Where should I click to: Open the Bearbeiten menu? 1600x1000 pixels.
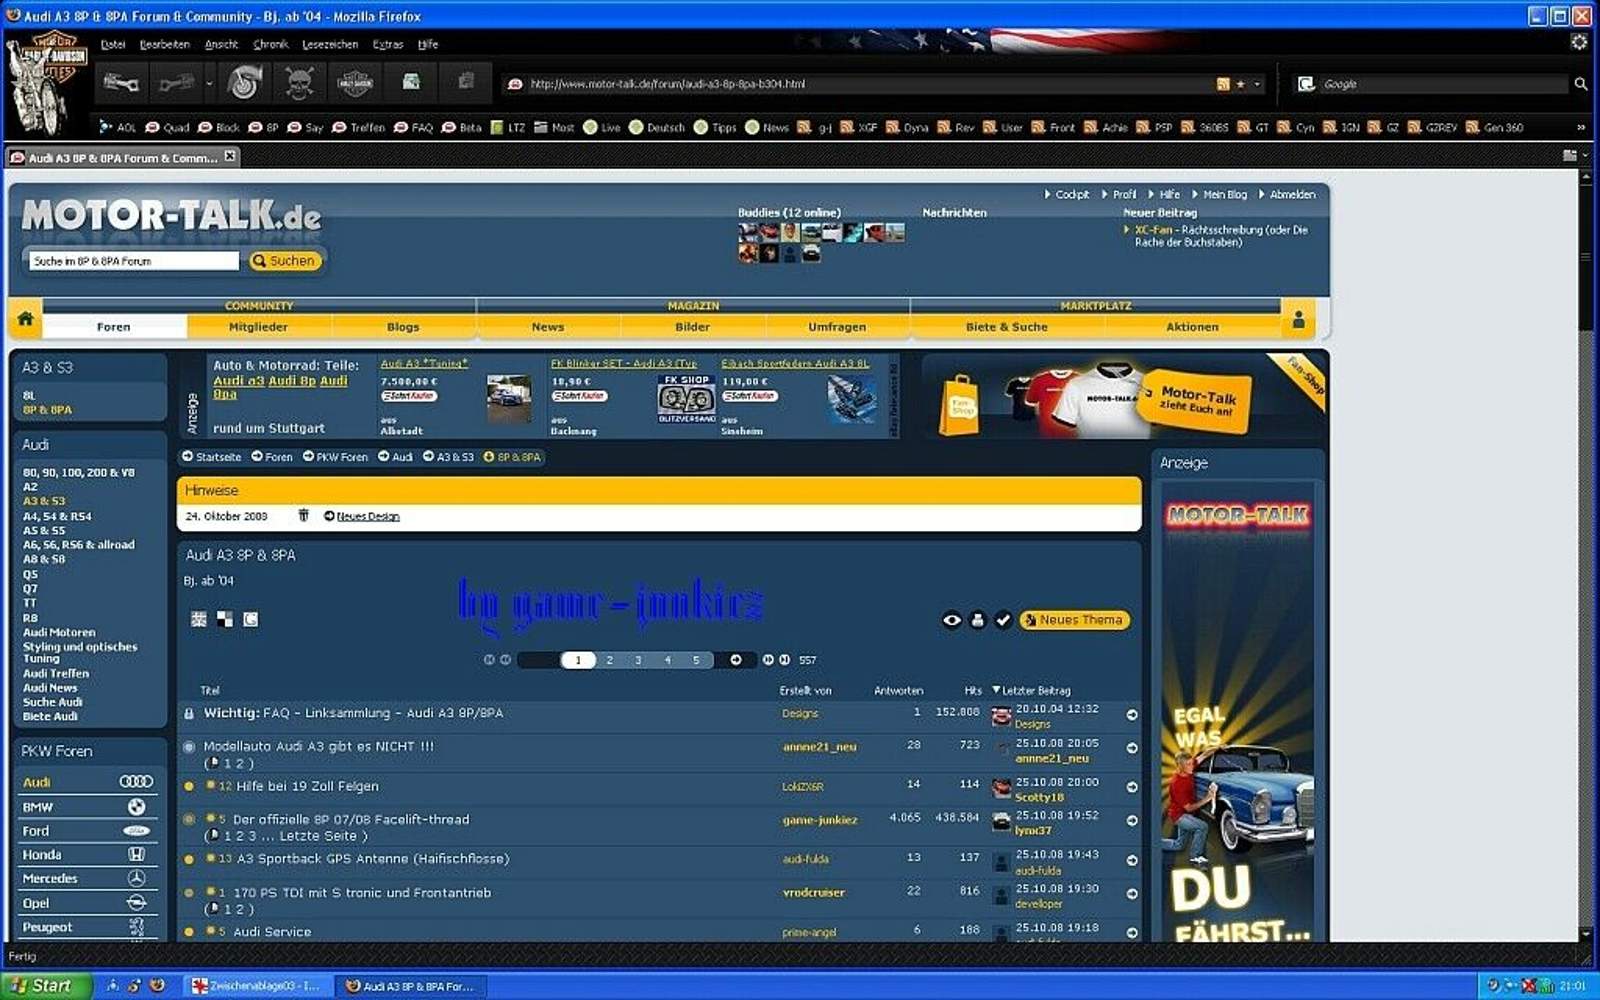[164, 44]
